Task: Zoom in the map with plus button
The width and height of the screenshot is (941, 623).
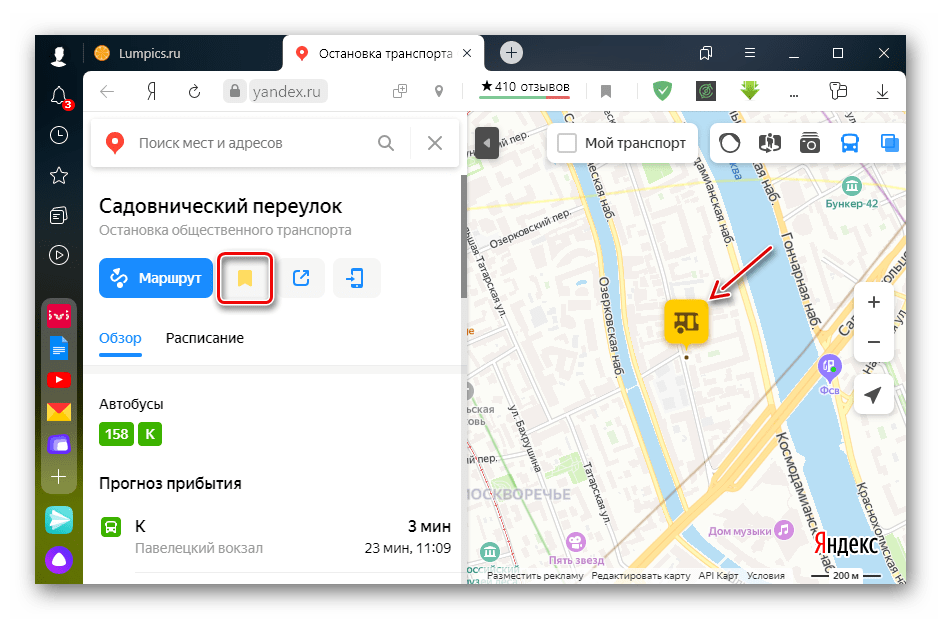Action: [873, 302]
